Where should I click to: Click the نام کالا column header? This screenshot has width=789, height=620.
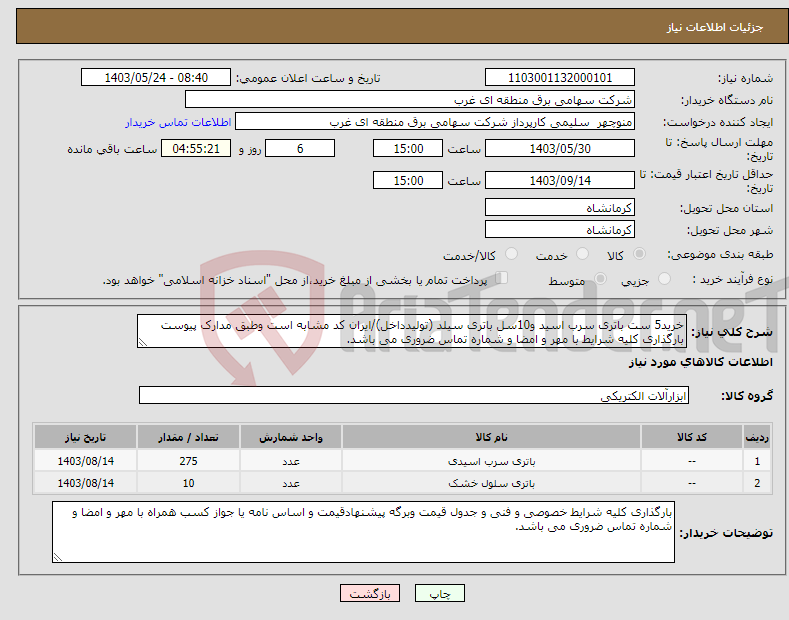pyautogui.click(x=491, y=437)
